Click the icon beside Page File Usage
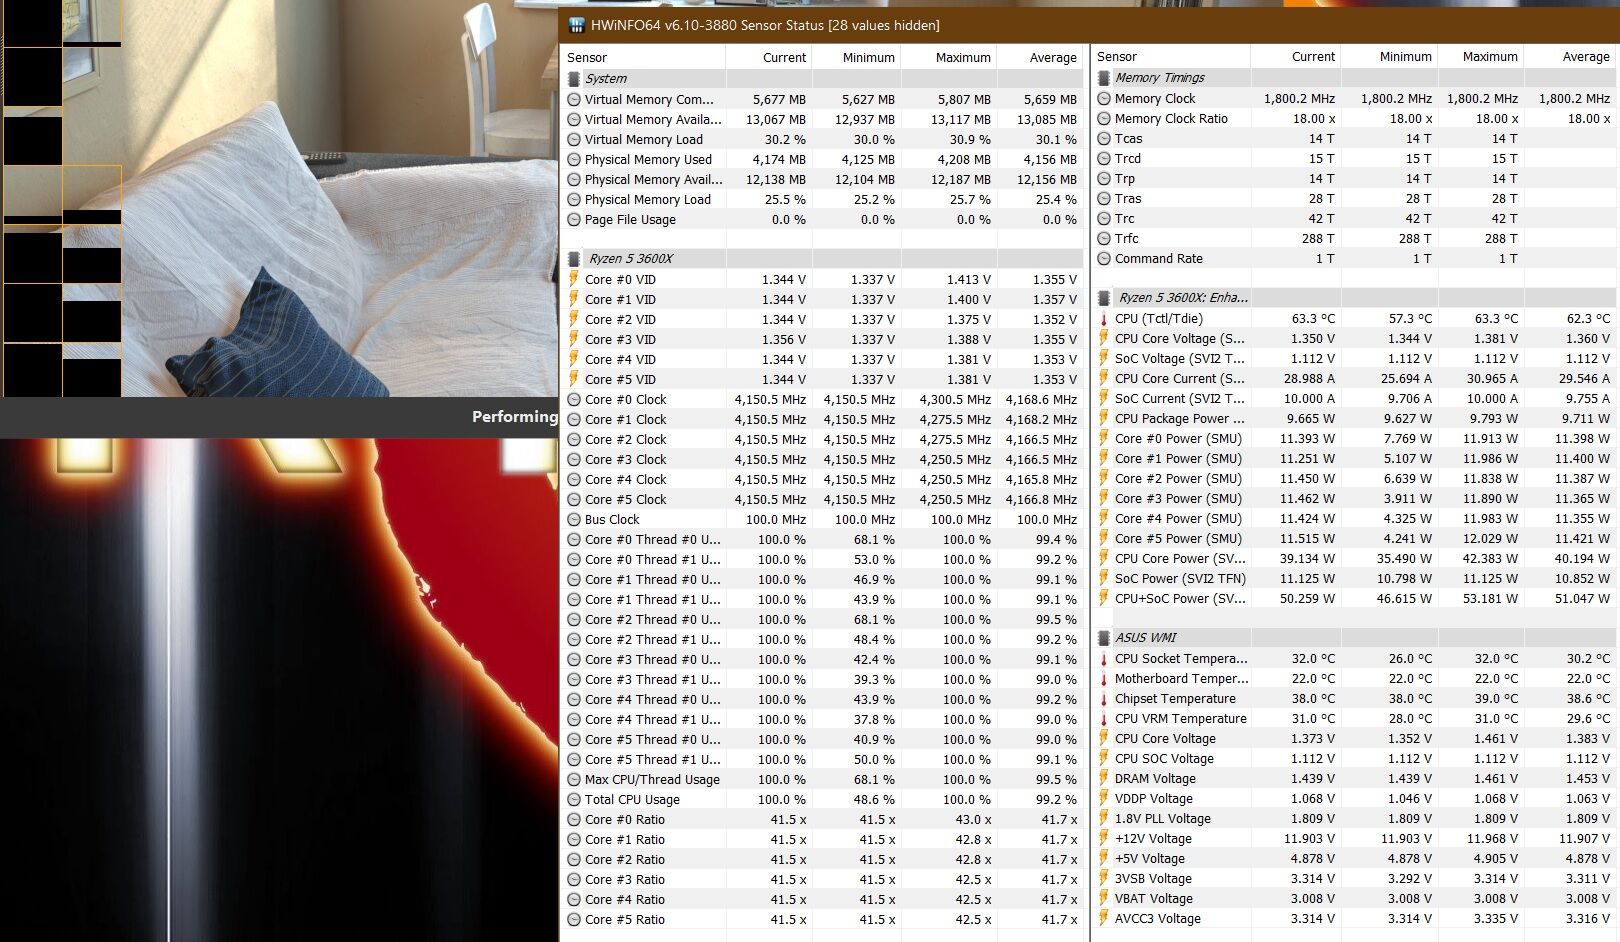Image resolution: width=1620 pixels, height=942 pixels. click(574, 219)
